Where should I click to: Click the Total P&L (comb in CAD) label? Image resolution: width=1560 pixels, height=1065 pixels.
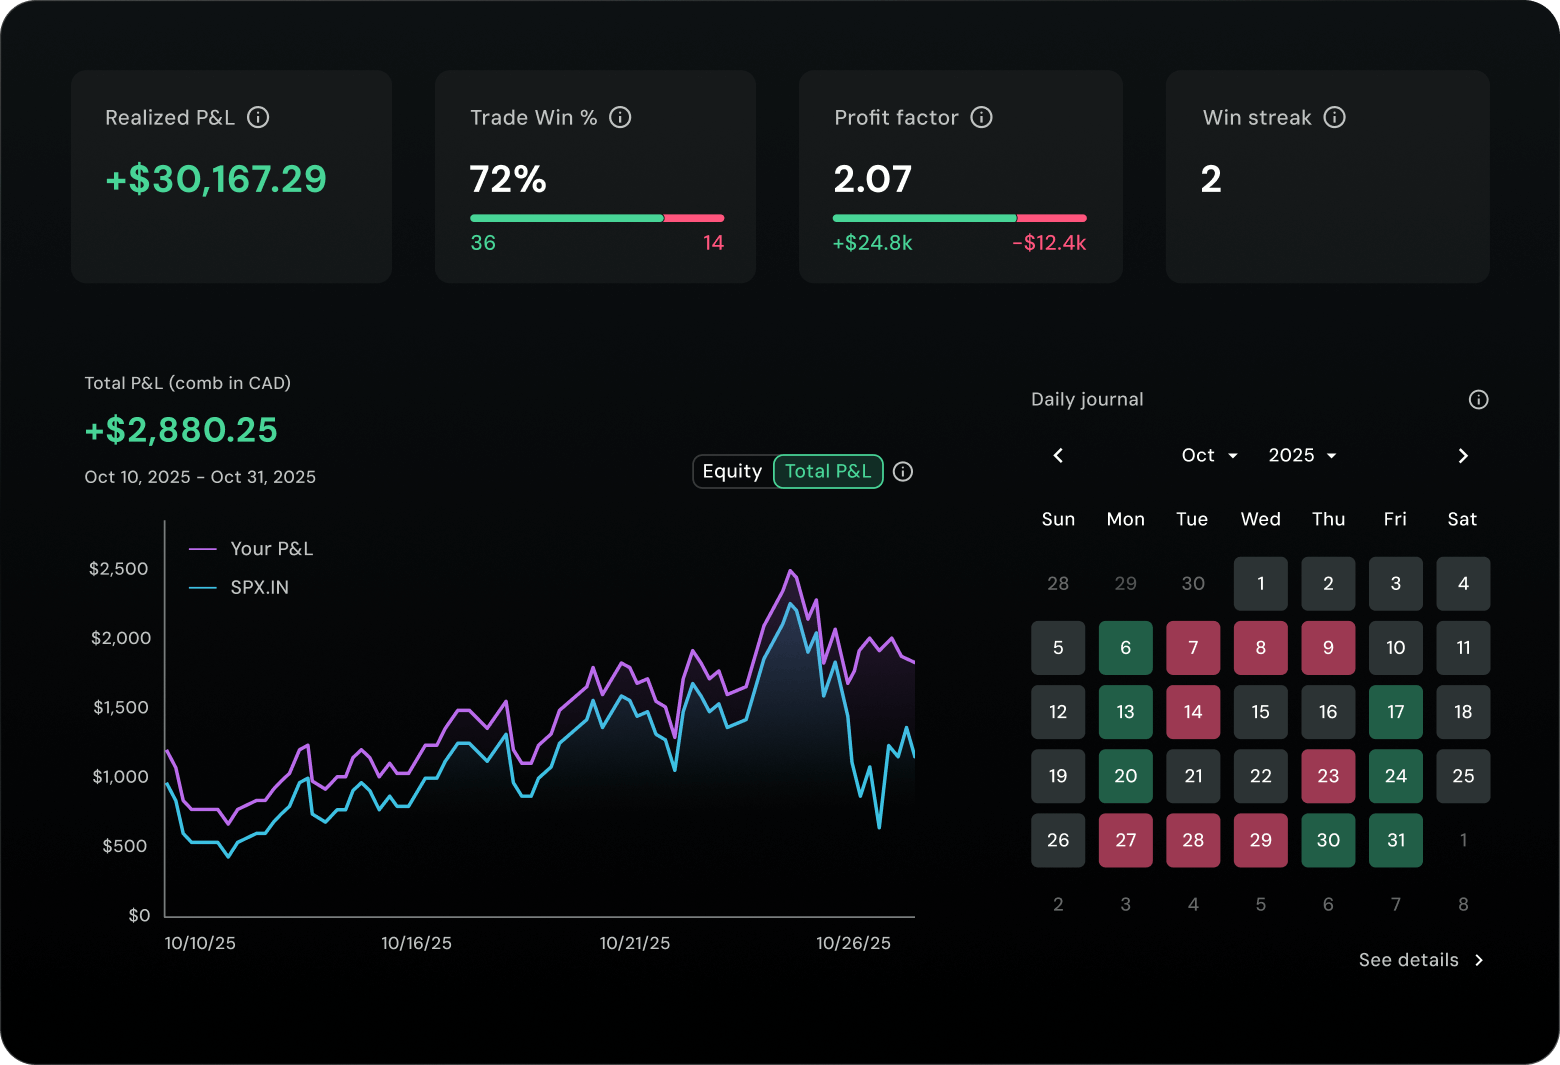click(187, 382)
